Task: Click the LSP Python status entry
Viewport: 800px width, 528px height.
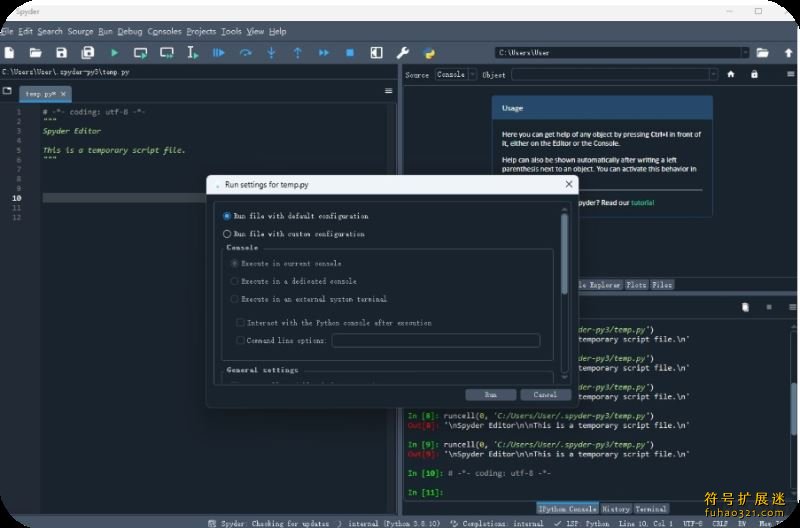Action: [582, 523]
